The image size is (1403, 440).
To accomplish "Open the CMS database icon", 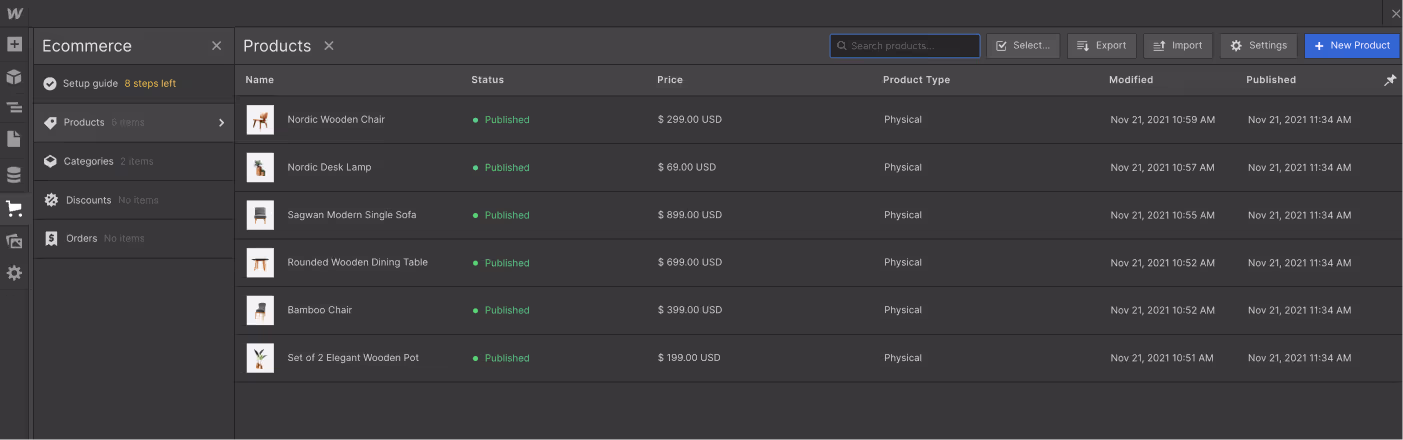I will click(14, 175).
